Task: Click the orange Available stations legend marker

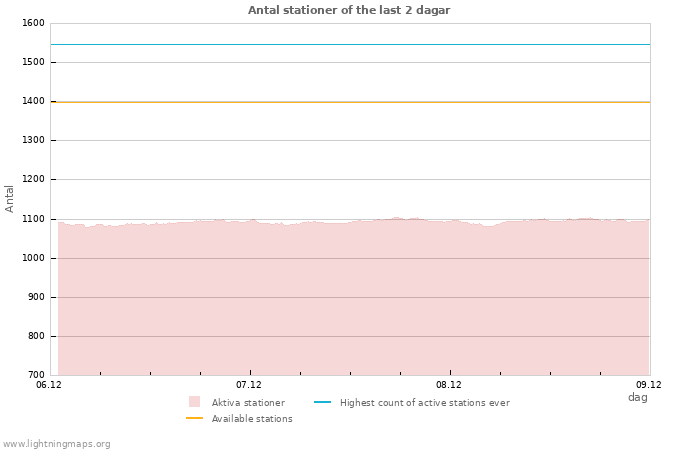Action: point(194,418)
